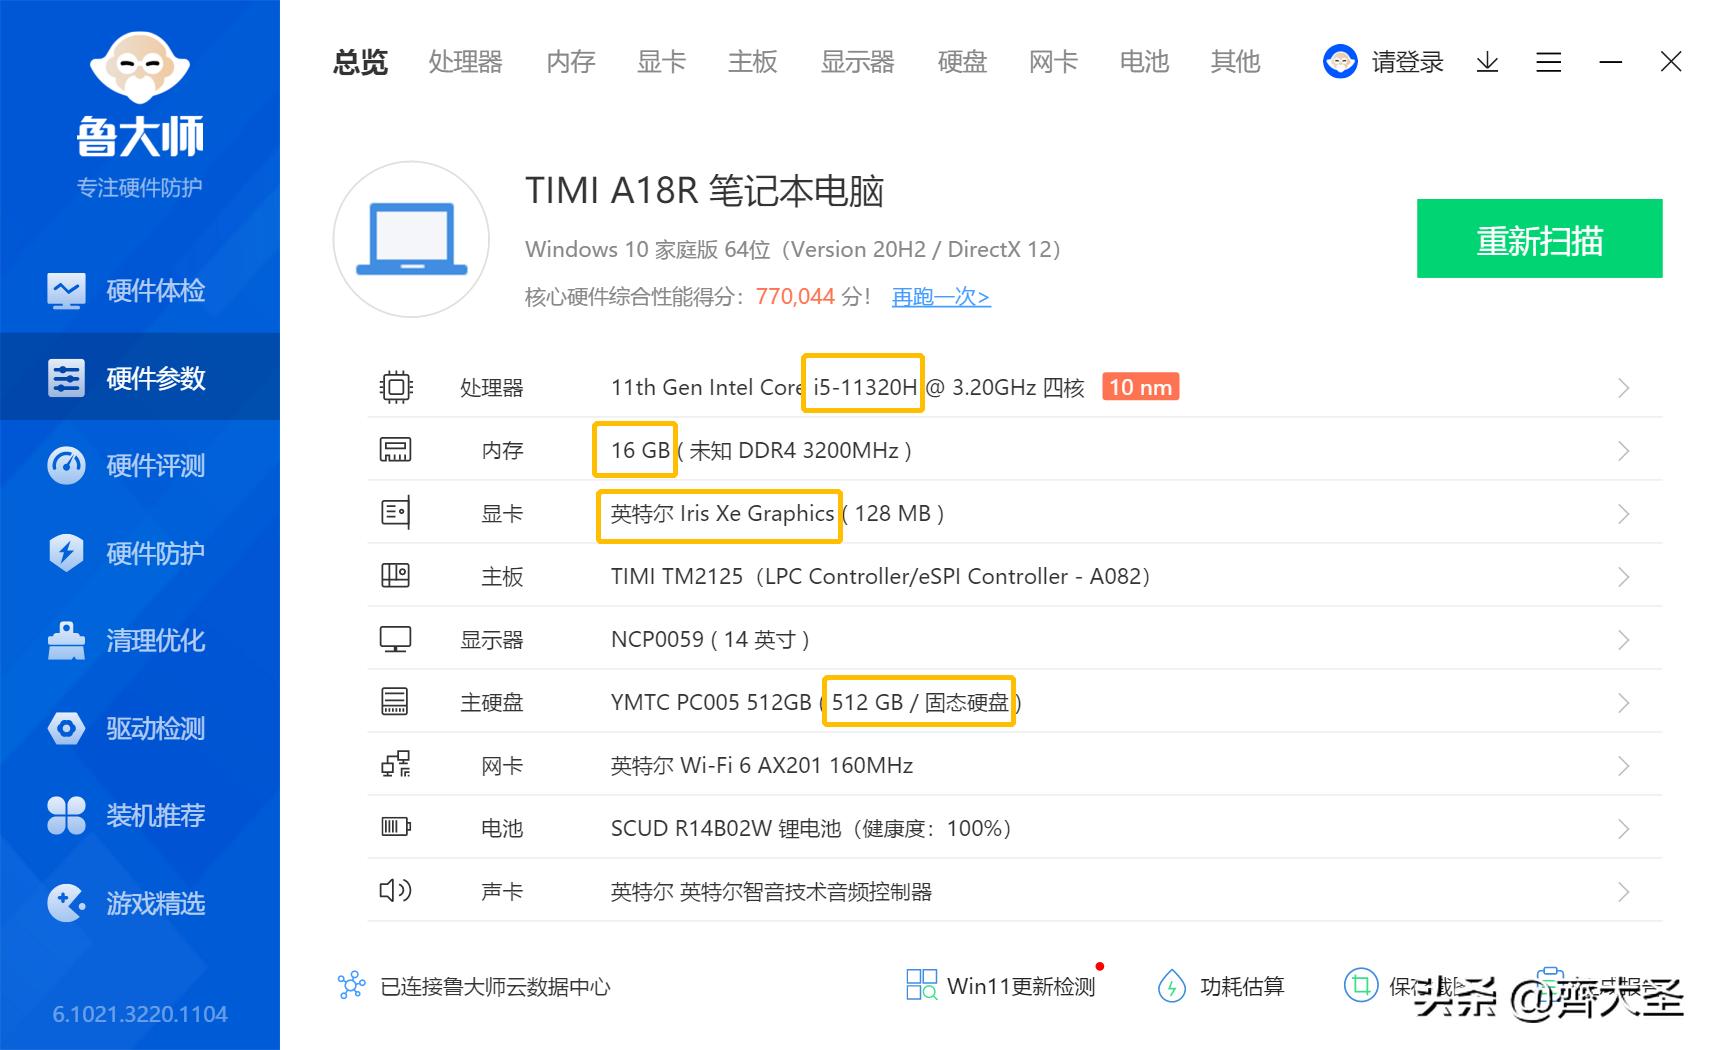Start 驱动检测 driver check
1715x1050 pixels.
pos(140,729)
